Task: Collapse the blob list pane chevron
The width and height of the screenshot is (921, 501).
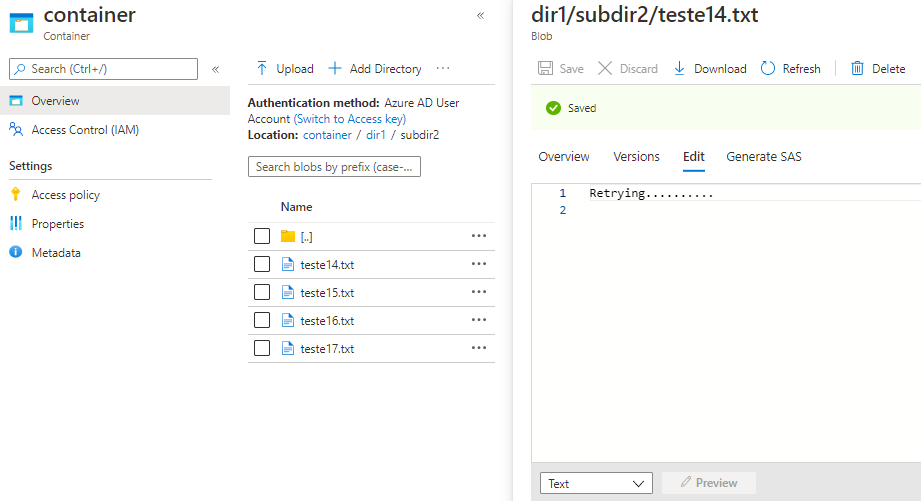Action: [480, 15]
